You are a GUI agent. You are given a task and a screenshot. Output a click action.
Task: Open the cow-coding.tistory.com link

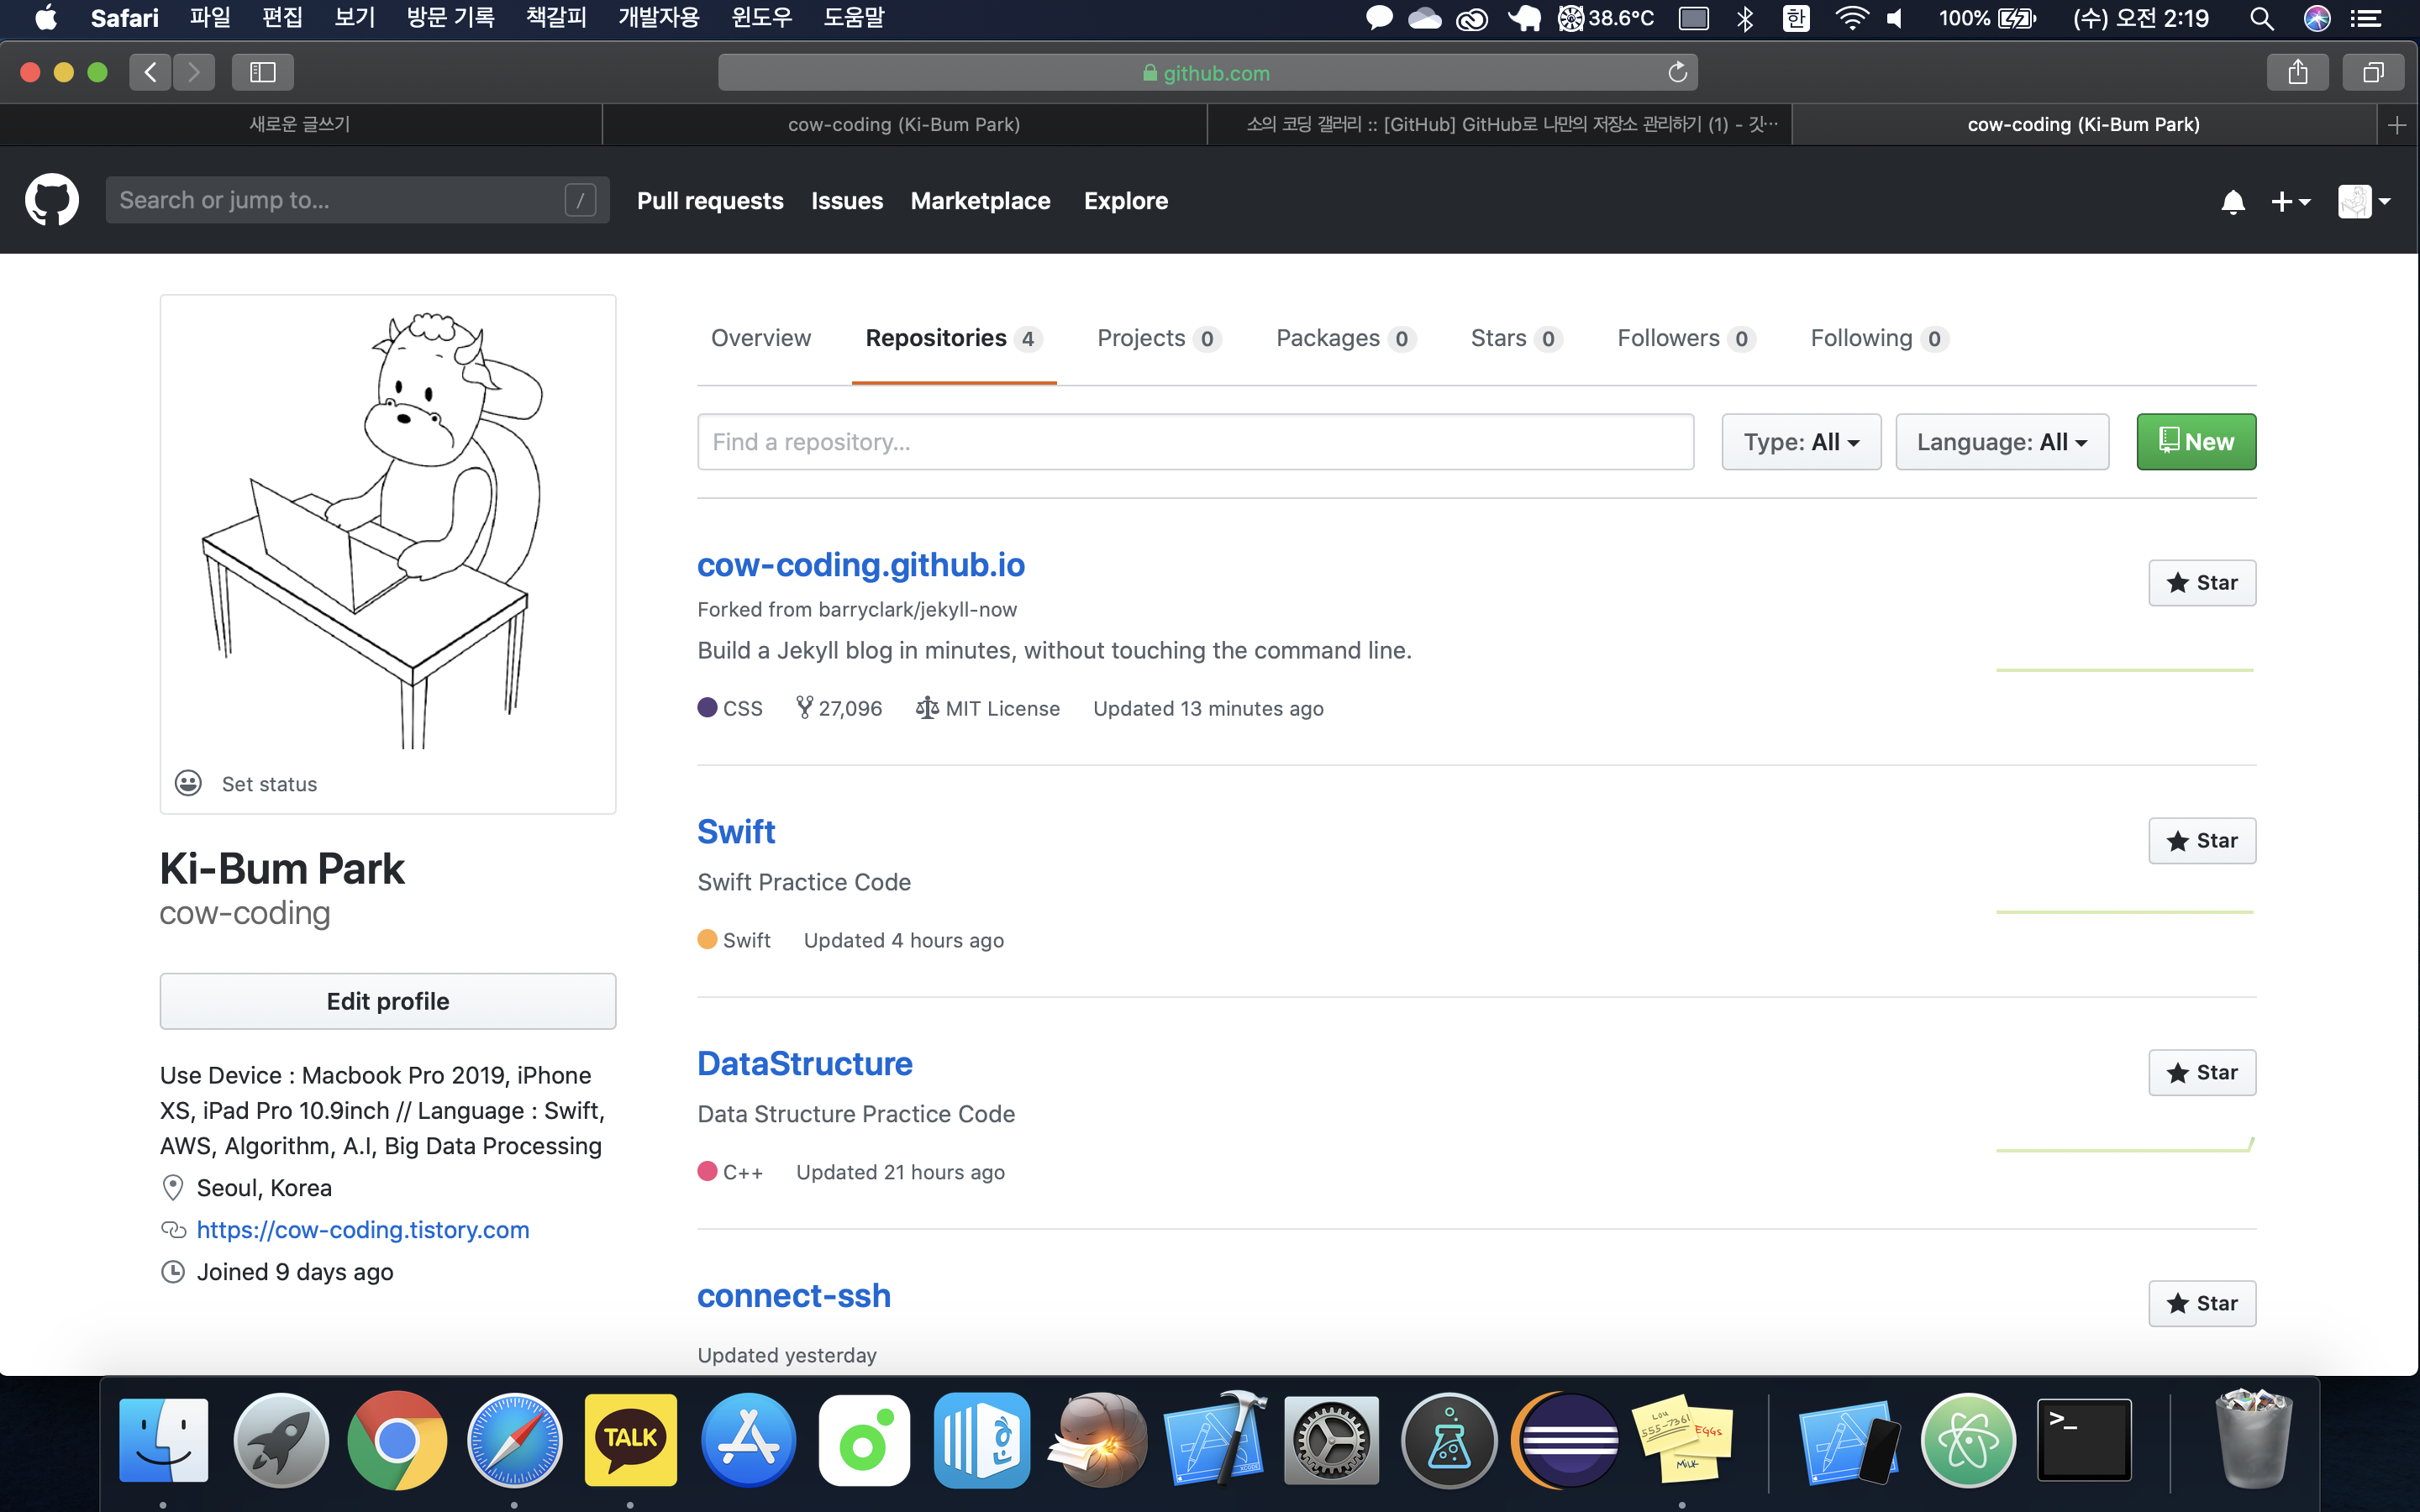coord(363,1230)
